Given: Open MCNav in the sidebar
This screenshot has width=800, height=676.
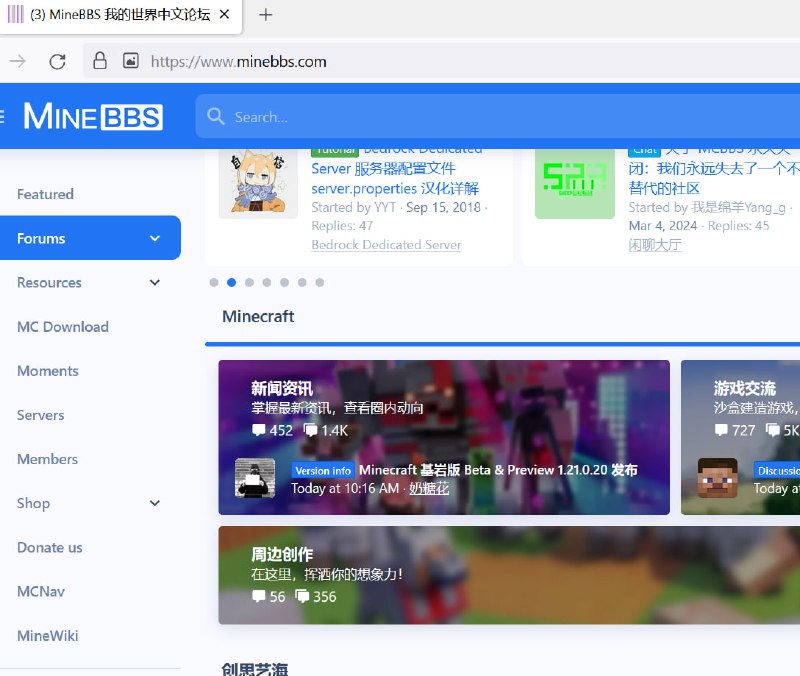Looking at the screenshot, I should (41, 591).
